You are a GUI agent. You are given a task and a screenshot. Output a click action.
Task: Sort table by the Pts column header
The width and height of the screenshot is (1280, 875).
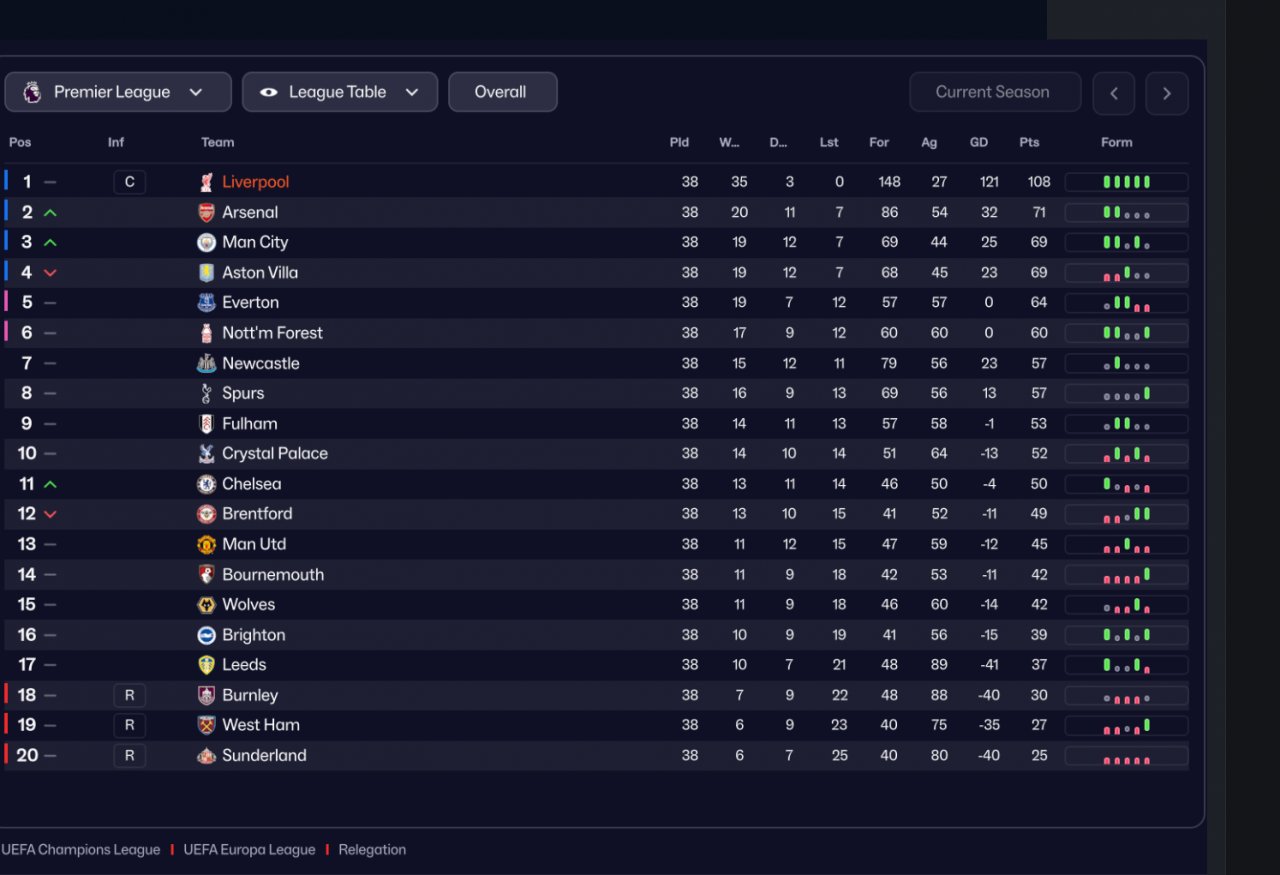1029,142
